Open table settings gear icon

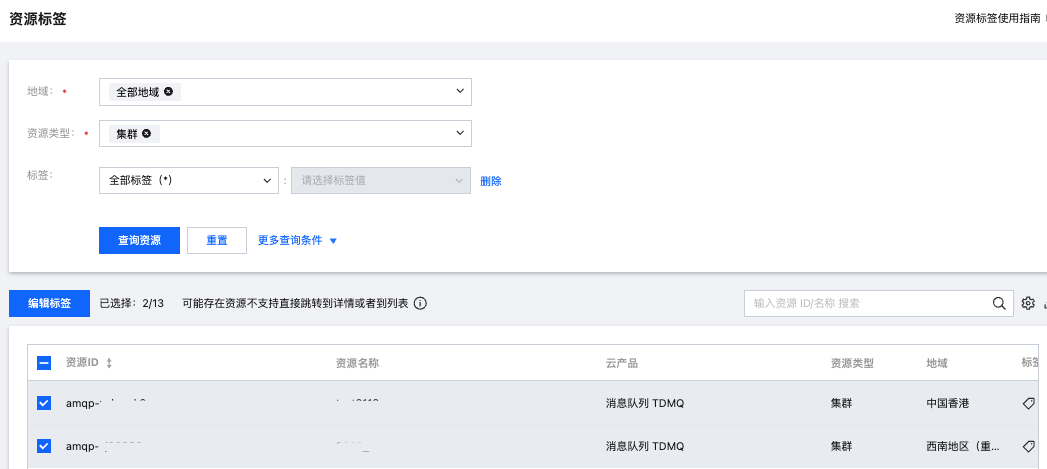pos(1028,303)
